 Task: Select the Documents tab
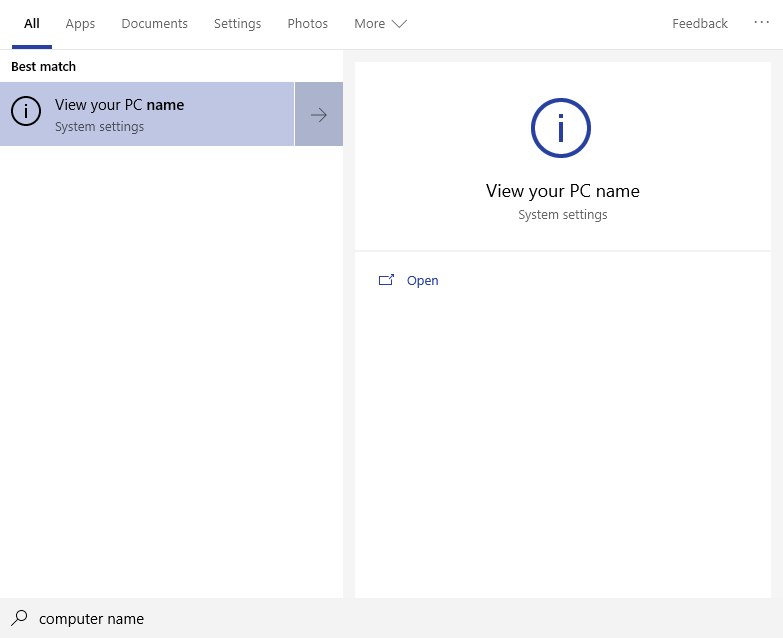click(x=154, y=24)
